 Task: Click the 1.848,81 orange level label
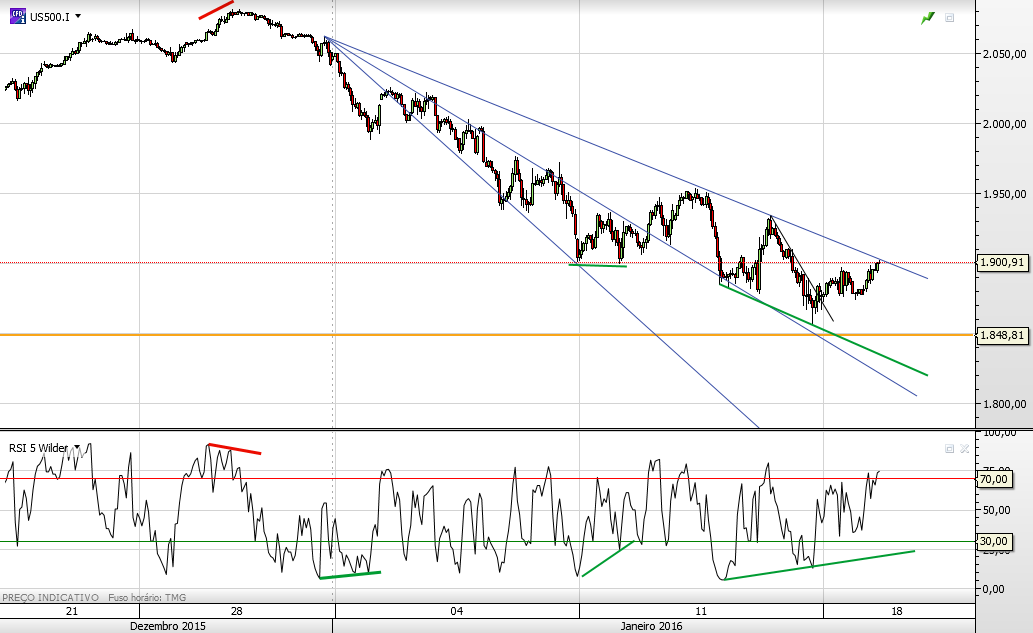(x=1002, y=335)
